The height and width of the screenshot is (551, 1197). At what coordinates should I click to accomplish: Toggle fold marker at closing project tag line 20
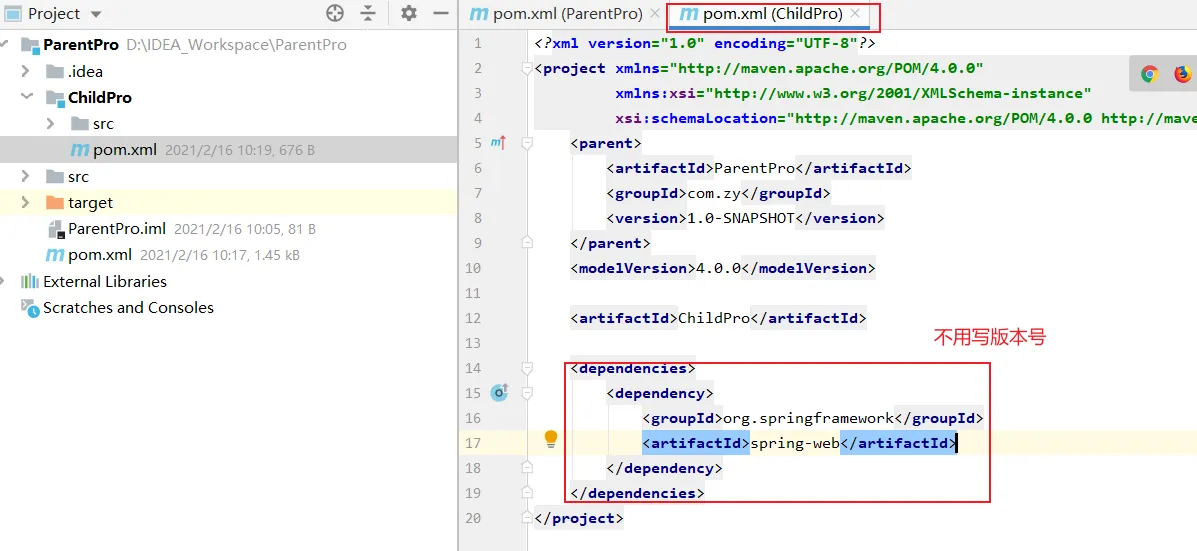click(526, 518)
